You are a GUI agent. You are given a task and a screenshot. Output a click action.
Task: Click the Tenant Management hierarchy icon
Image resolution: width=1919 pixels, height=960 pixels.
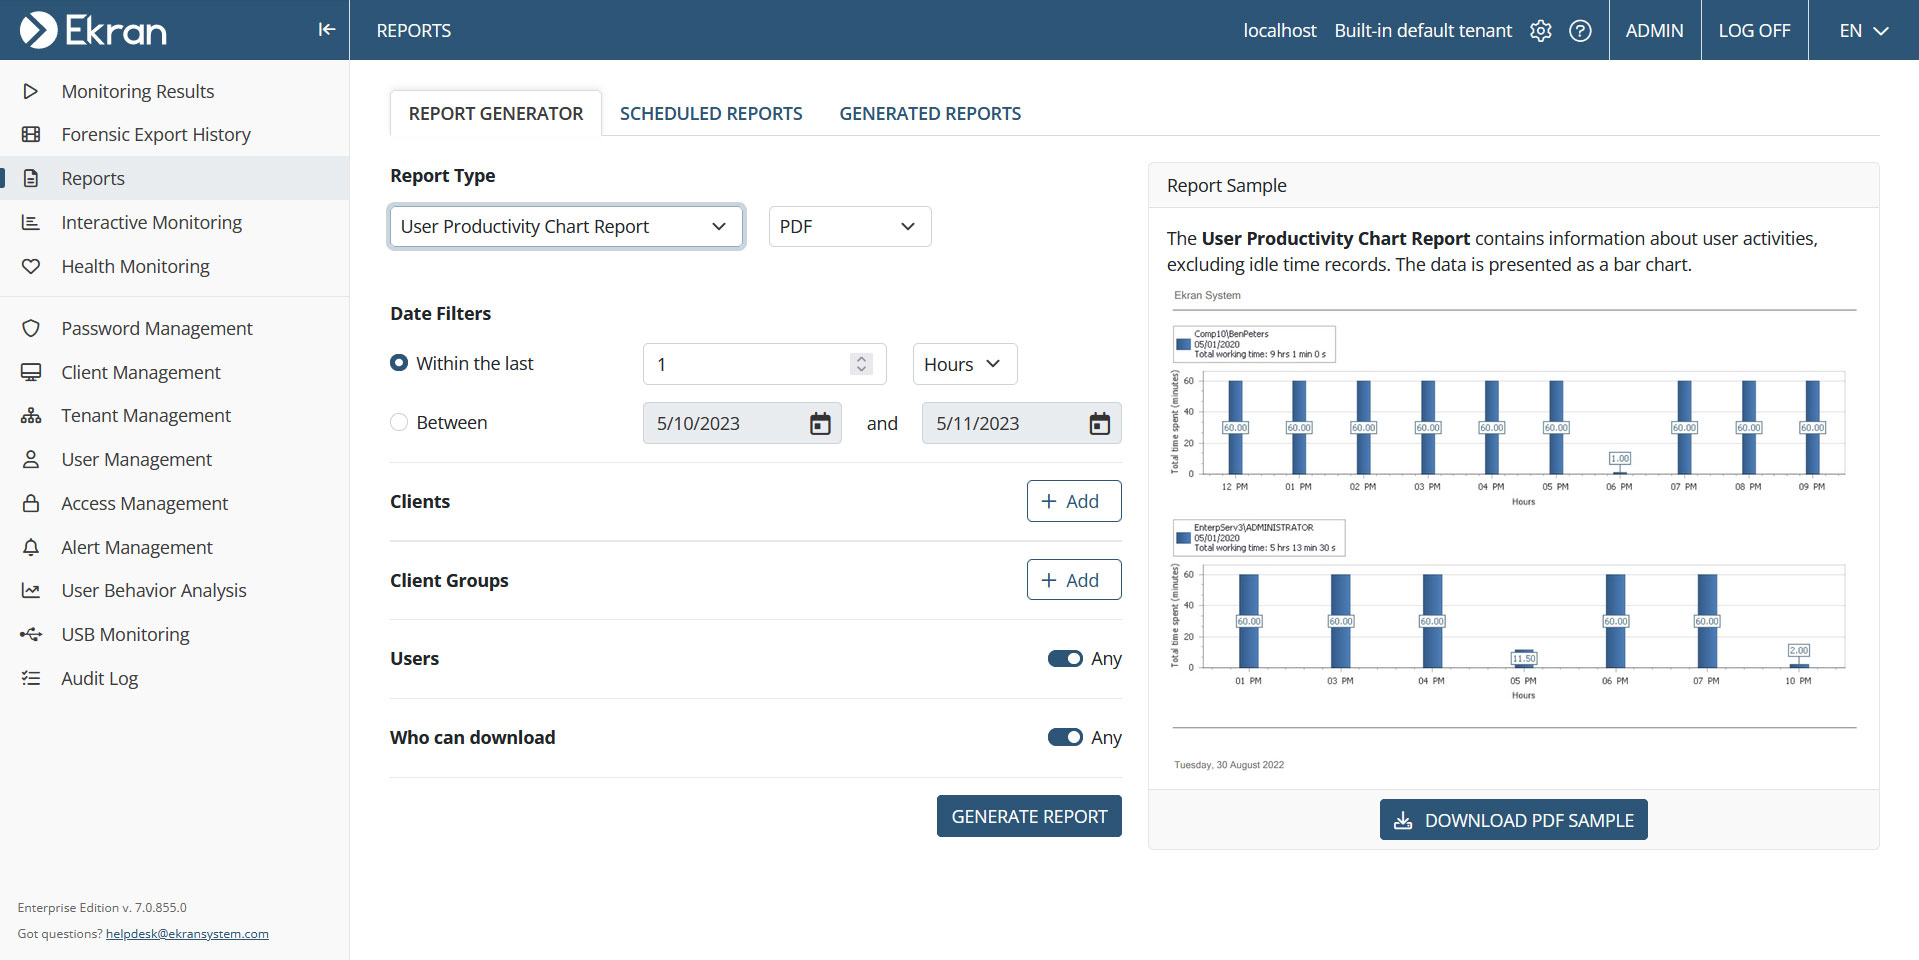coord(31,415)
